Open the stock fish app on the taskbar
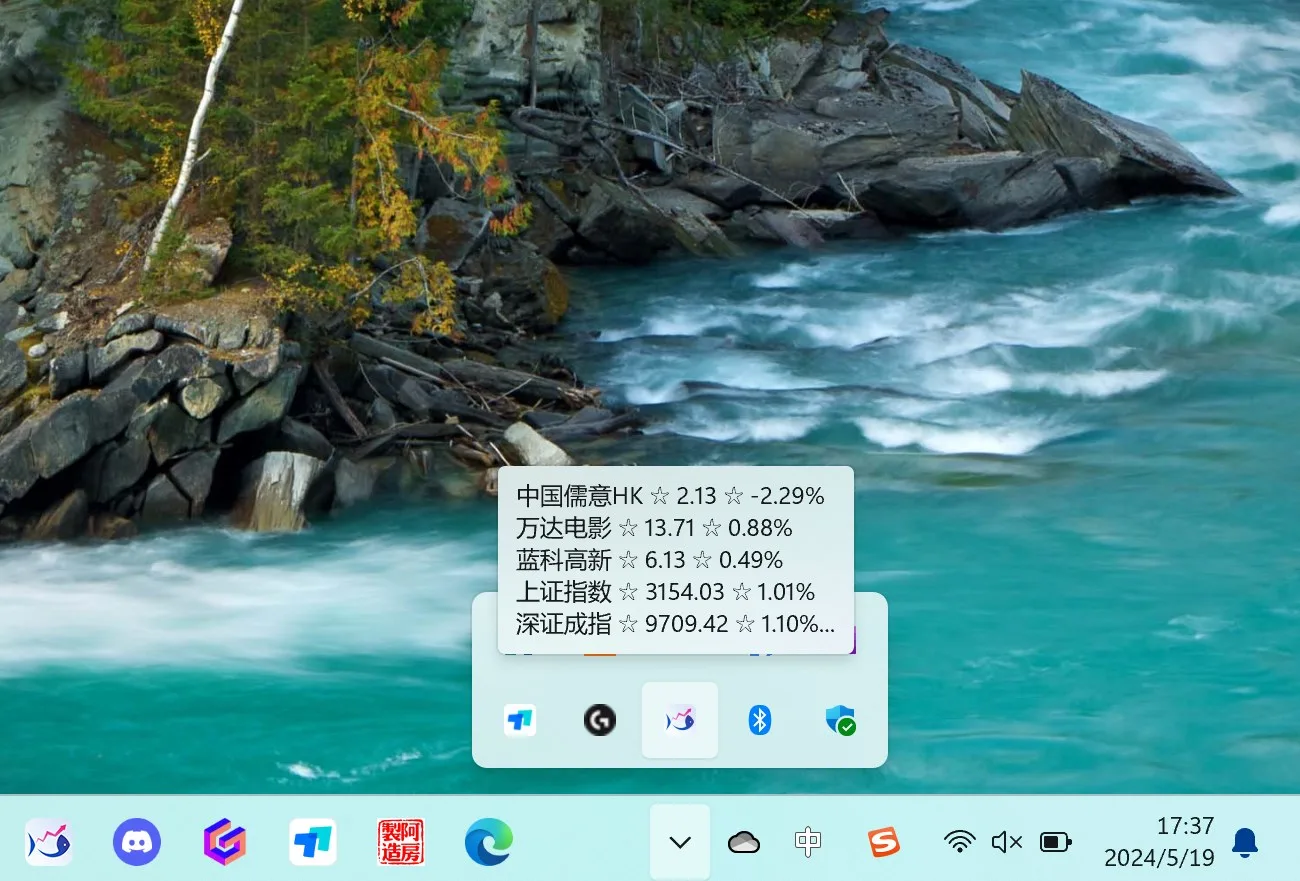The image size is (1300, 881). tap(48, 842)
